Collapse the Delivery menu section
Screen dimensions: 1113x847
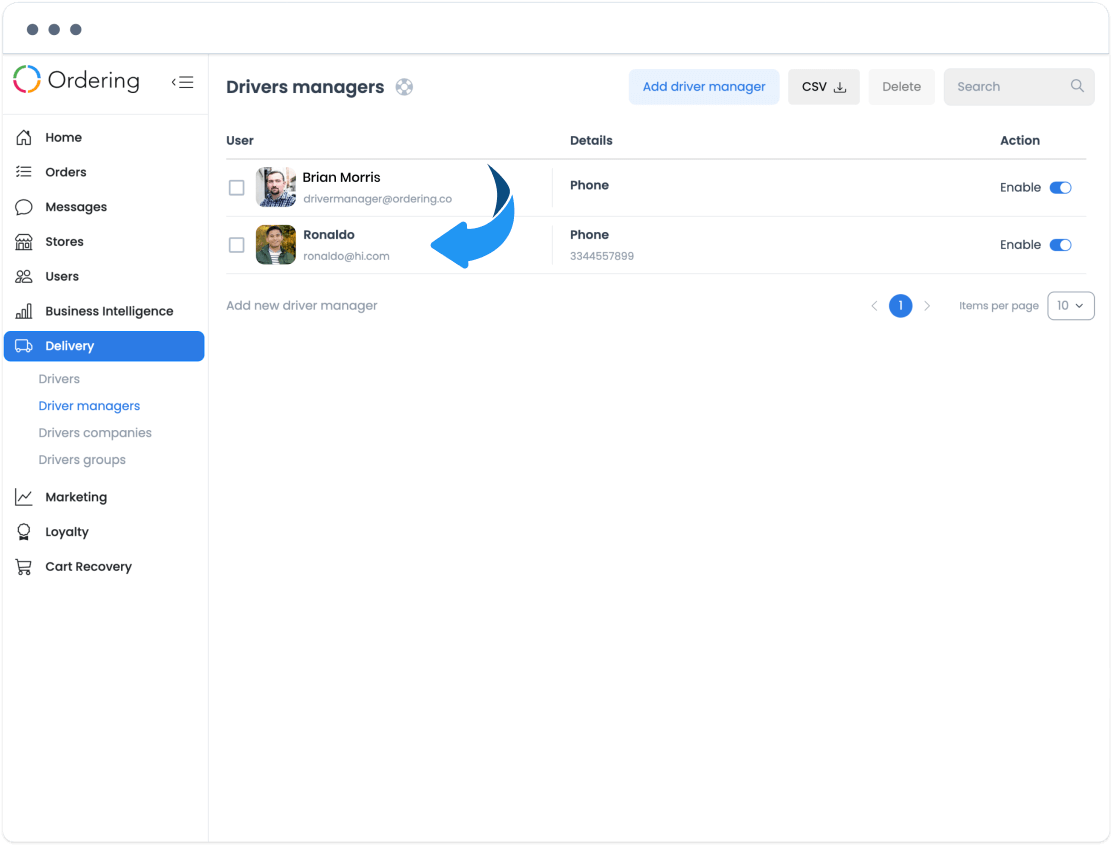tap(104, 346)
